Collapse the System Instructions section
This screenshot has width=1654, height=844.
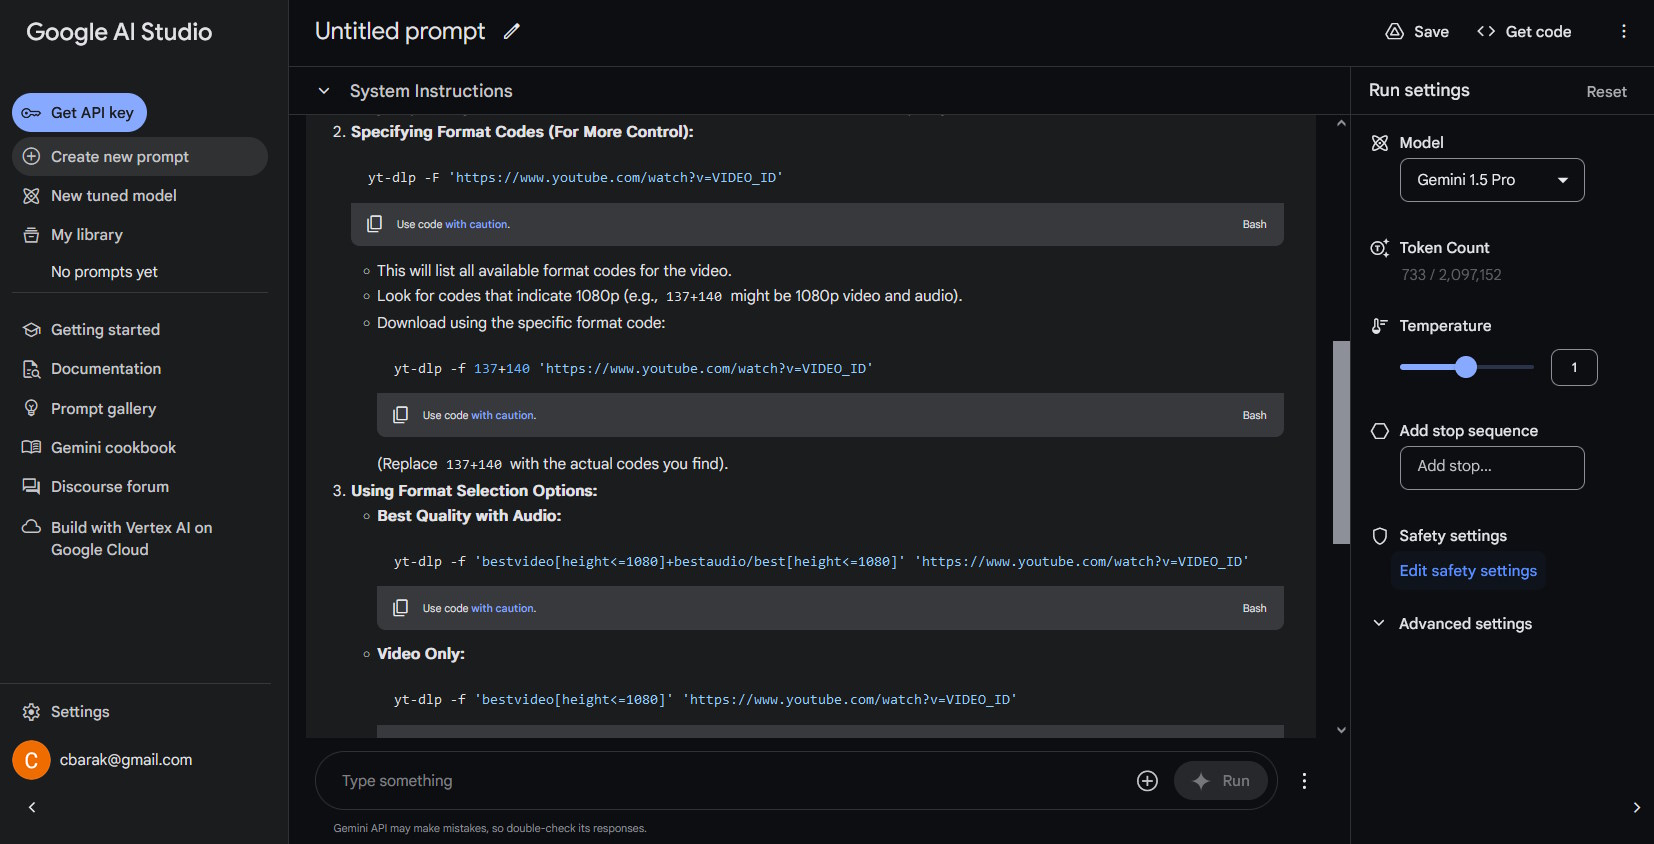pos(324,91)
